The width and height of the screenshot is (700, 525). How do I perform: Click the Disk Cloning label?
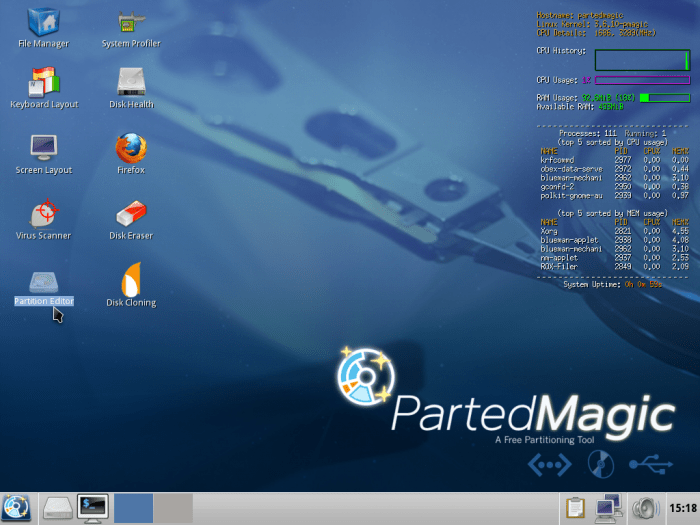click(131, 302)
